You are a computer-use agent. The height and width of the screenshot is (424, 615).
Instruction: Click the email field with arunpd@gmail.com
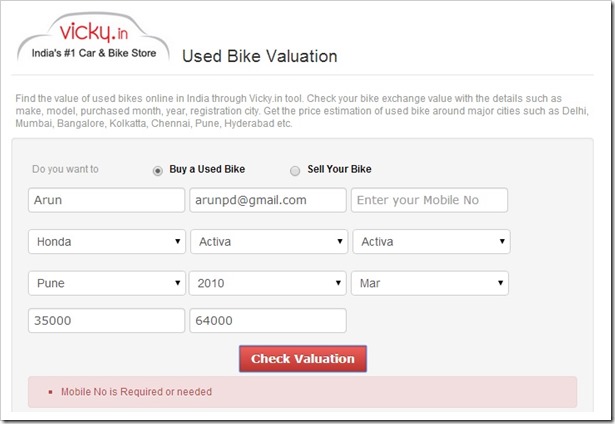click(267, 200)
